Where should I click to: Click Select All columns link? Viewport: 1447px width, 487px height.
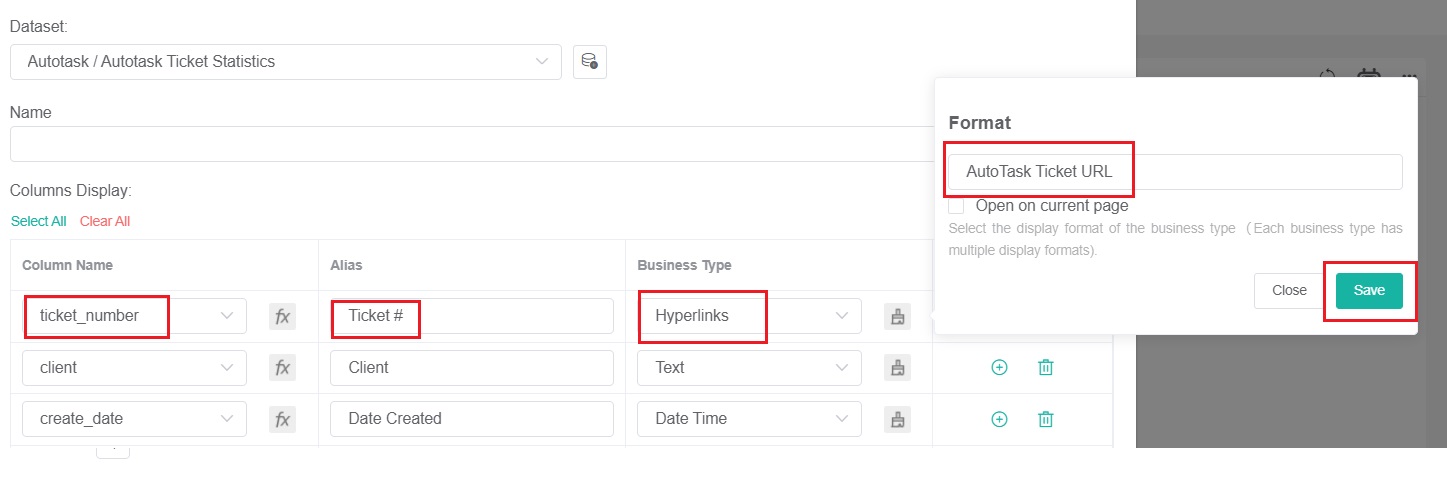(38, 221)
